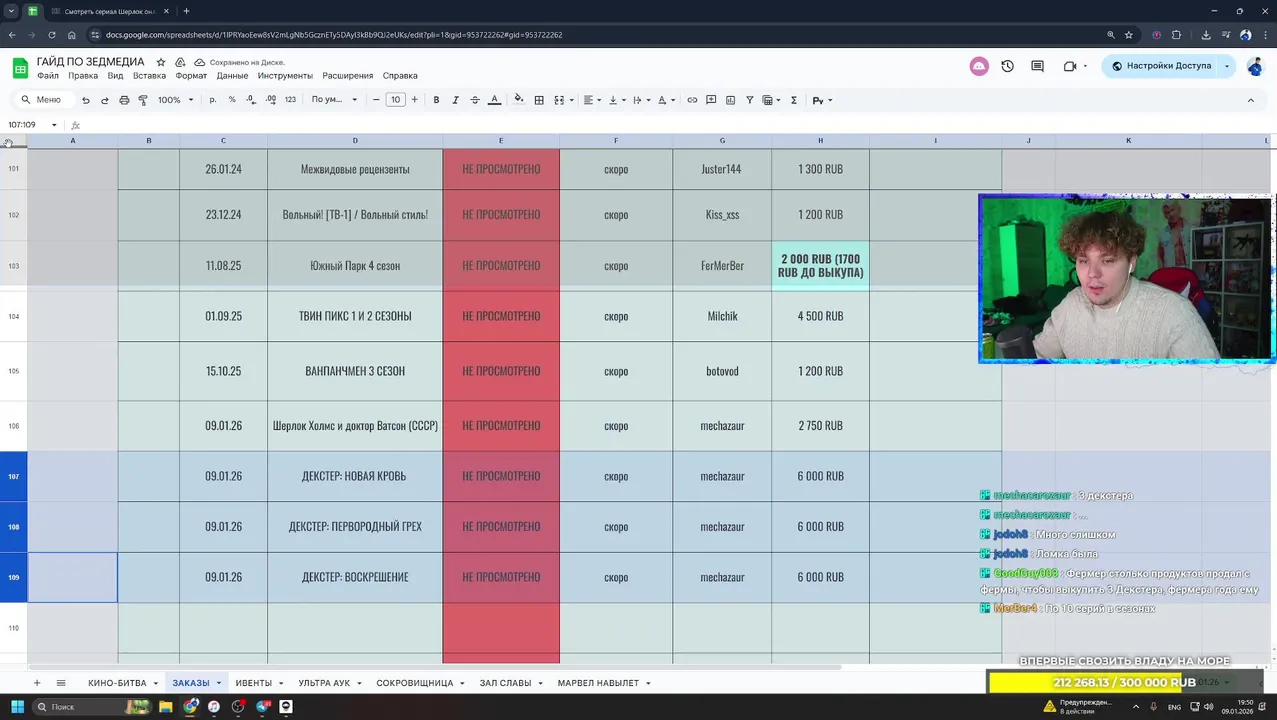1277x720 pixels.
Task: Star the ГАЙД ПО ЗЕДМЕДИА document
Action: (160, 62)
